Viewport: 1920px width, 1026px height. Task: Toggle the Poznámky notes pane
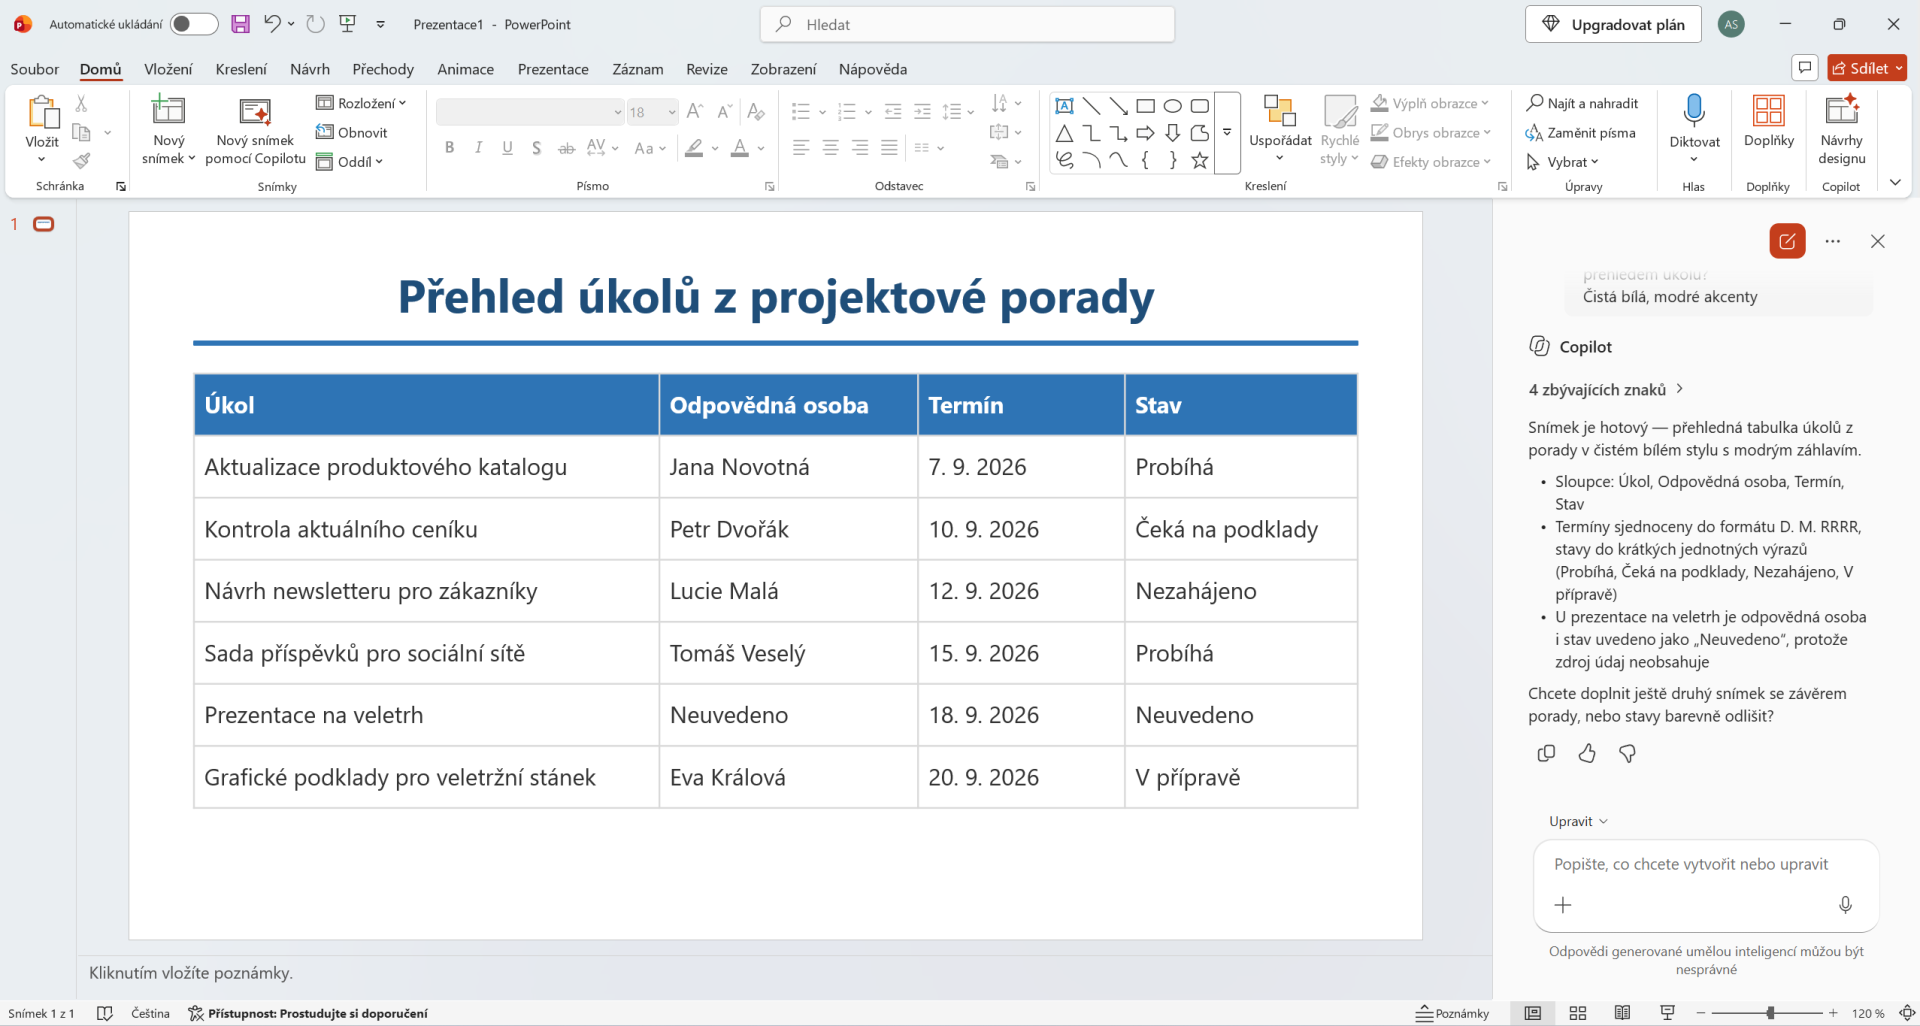(x=1452, y=1013)
